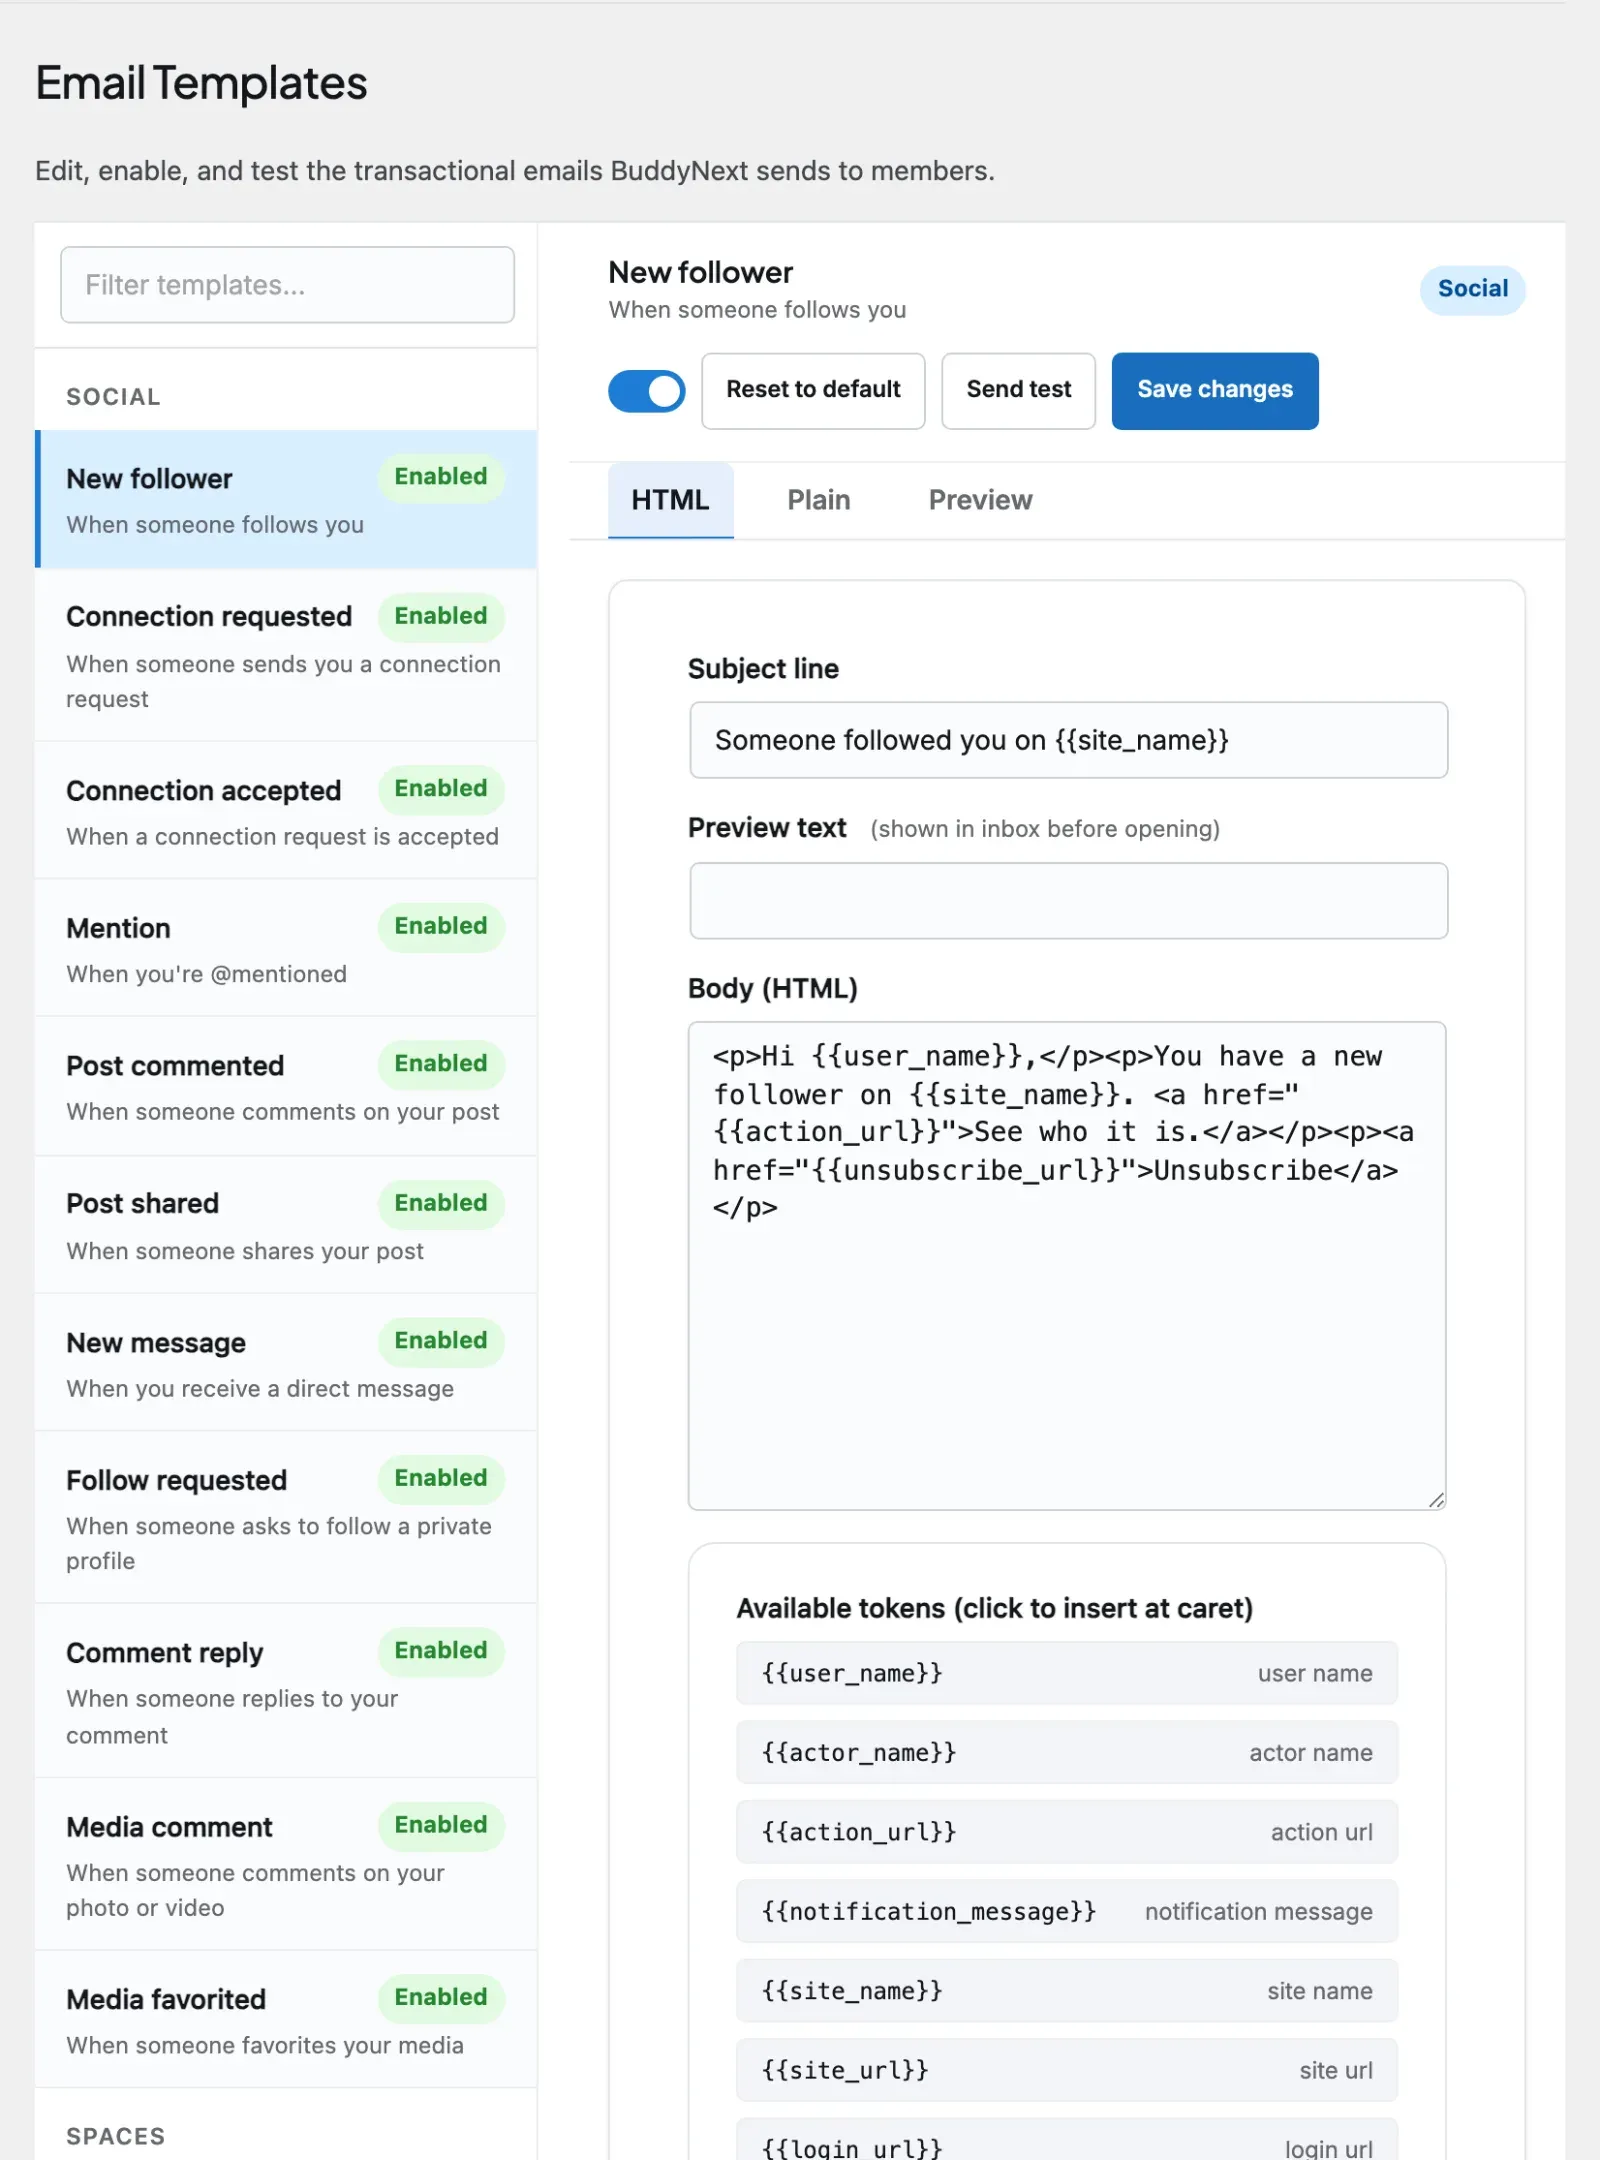
Task: Click the Social category badge
Action: coord(1472,290)
